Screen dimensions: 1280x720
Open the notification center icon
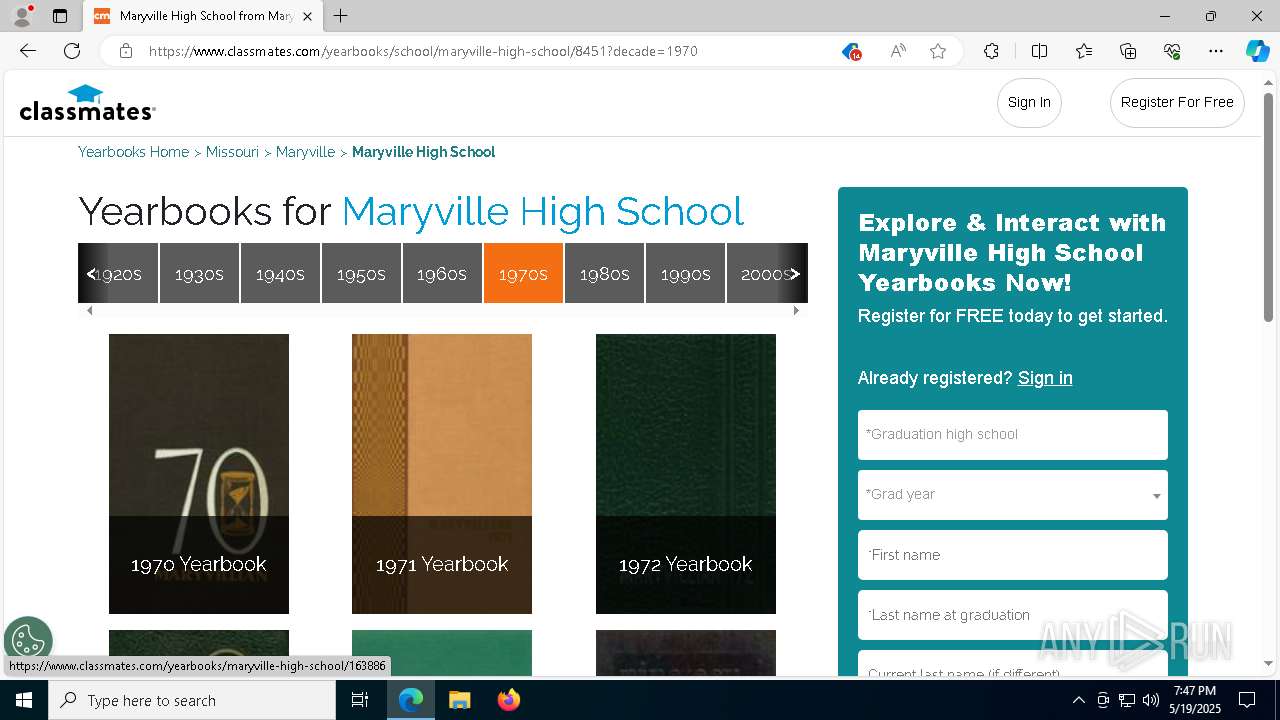1247,700
